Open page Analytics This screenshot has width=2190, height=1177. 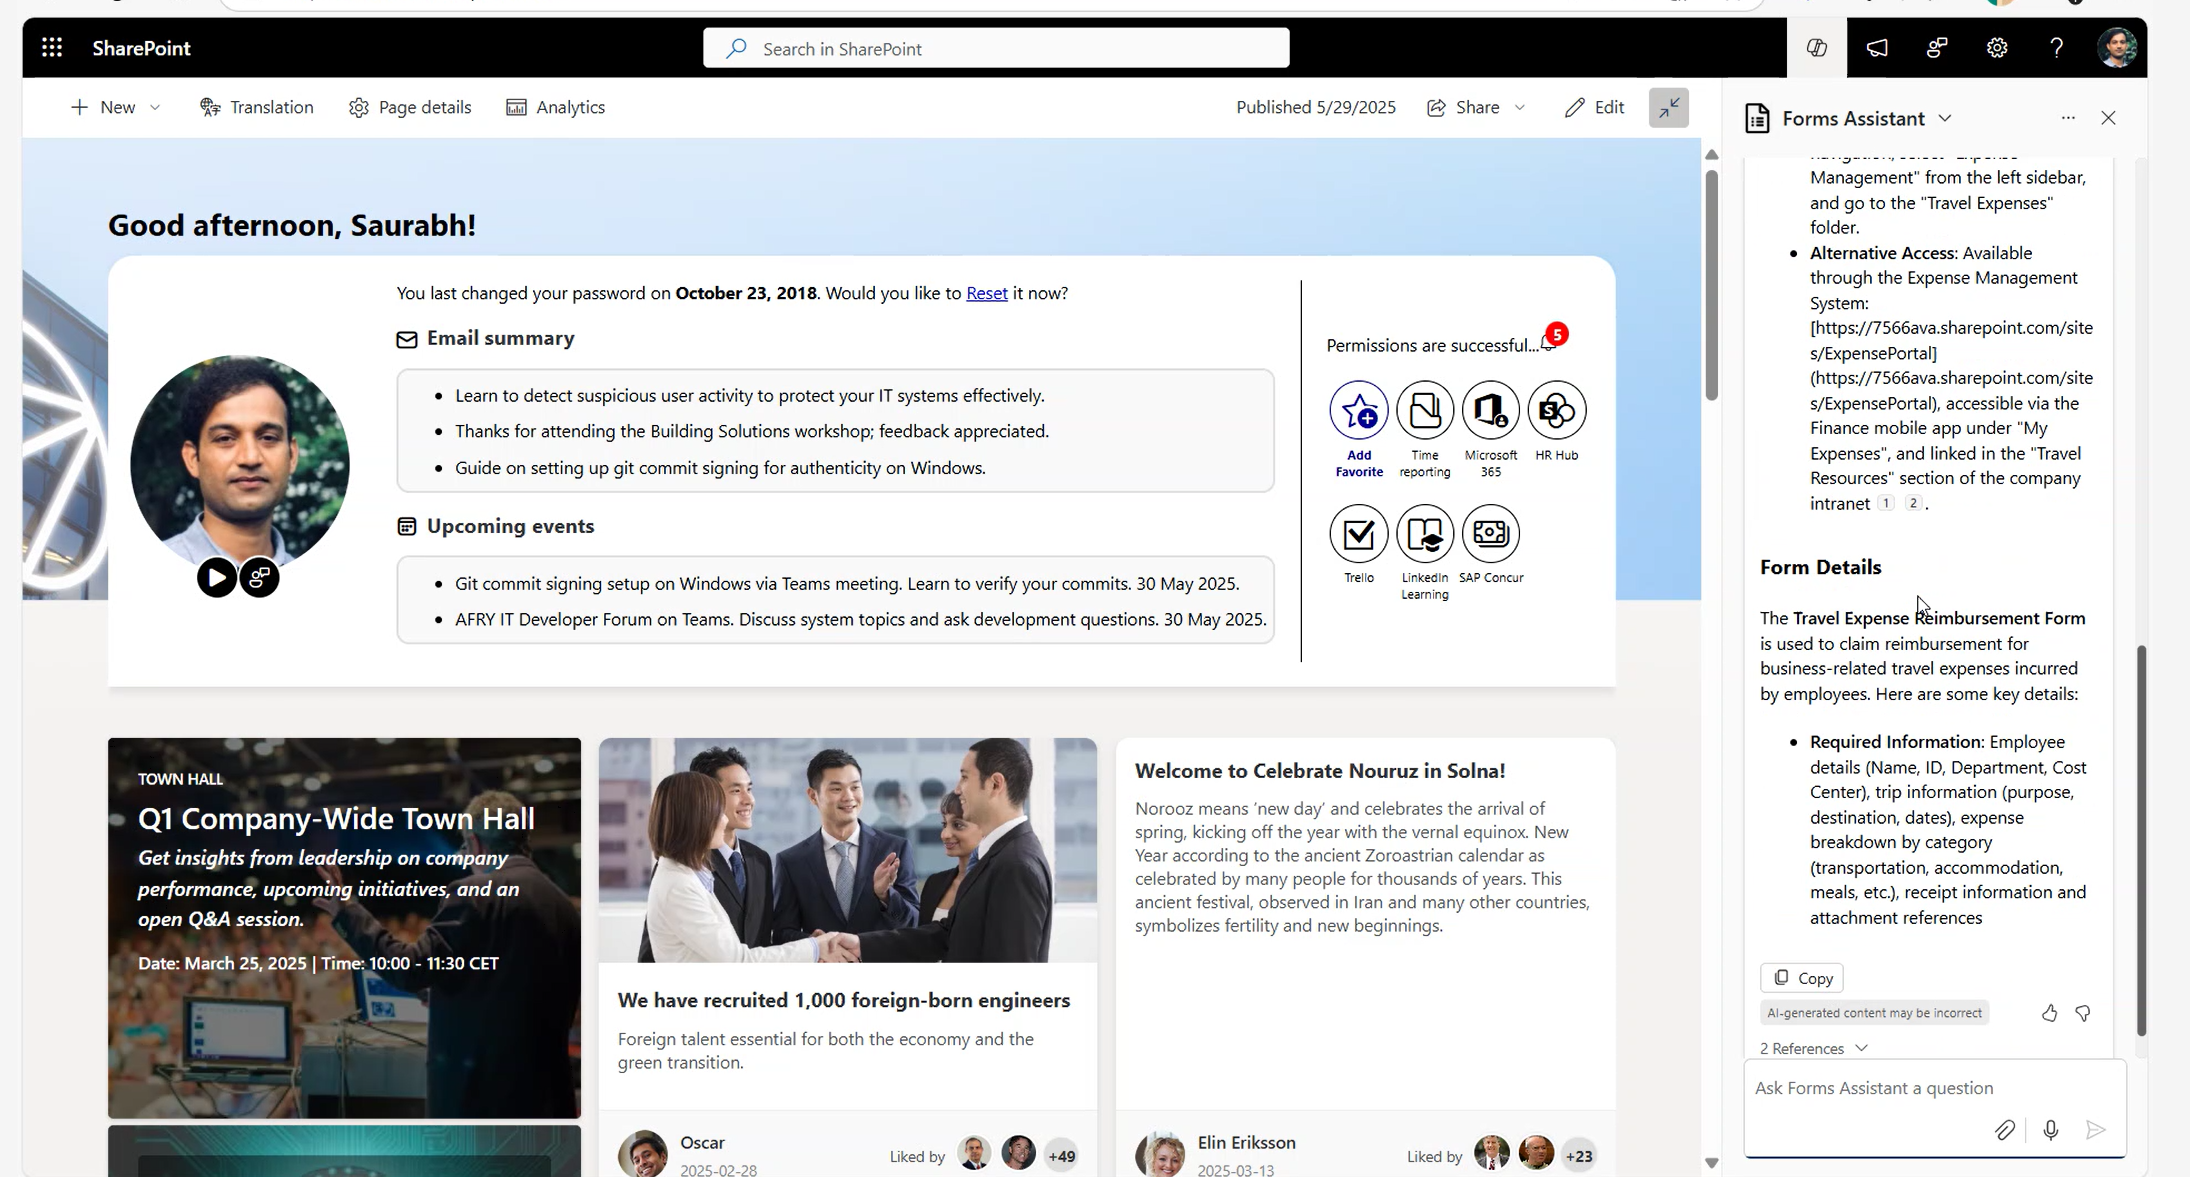pos(555,107)
